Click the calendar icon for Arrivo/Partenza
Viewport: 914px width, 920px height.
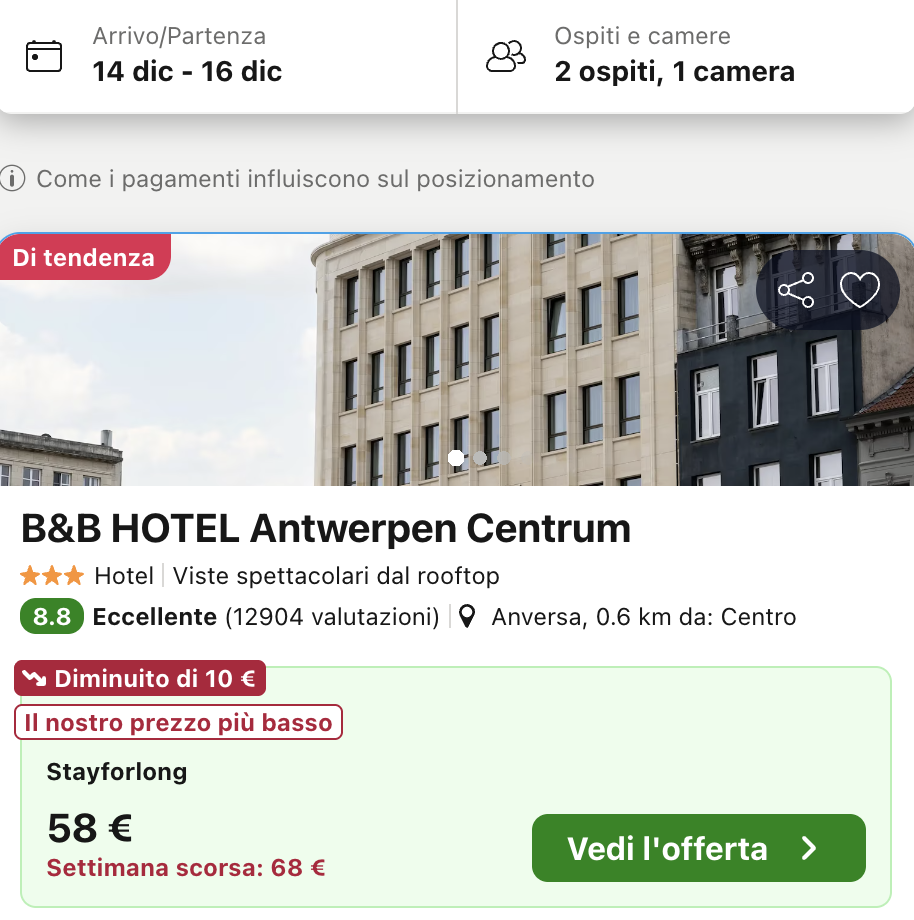(x=44, y=56)
